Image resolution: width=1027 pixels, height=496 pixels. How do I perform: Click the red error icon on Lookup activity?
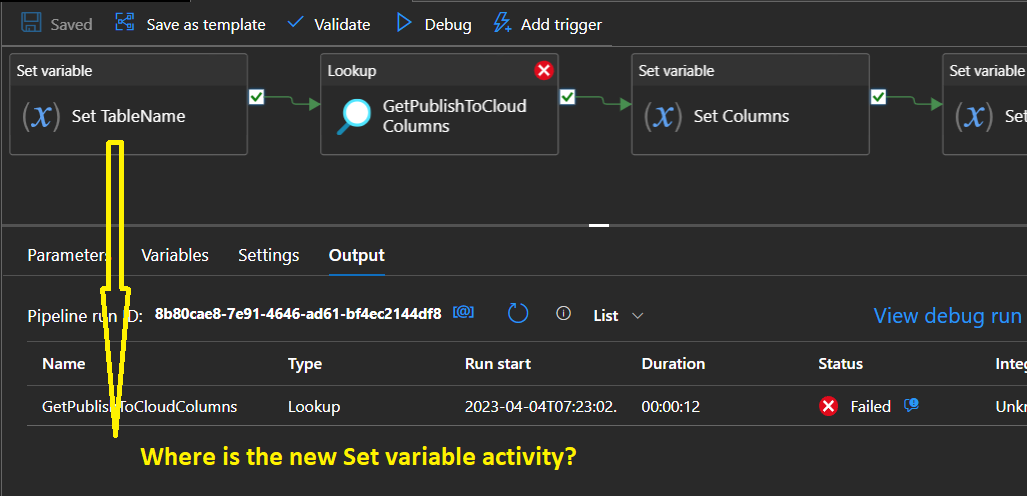click(544, 70)
